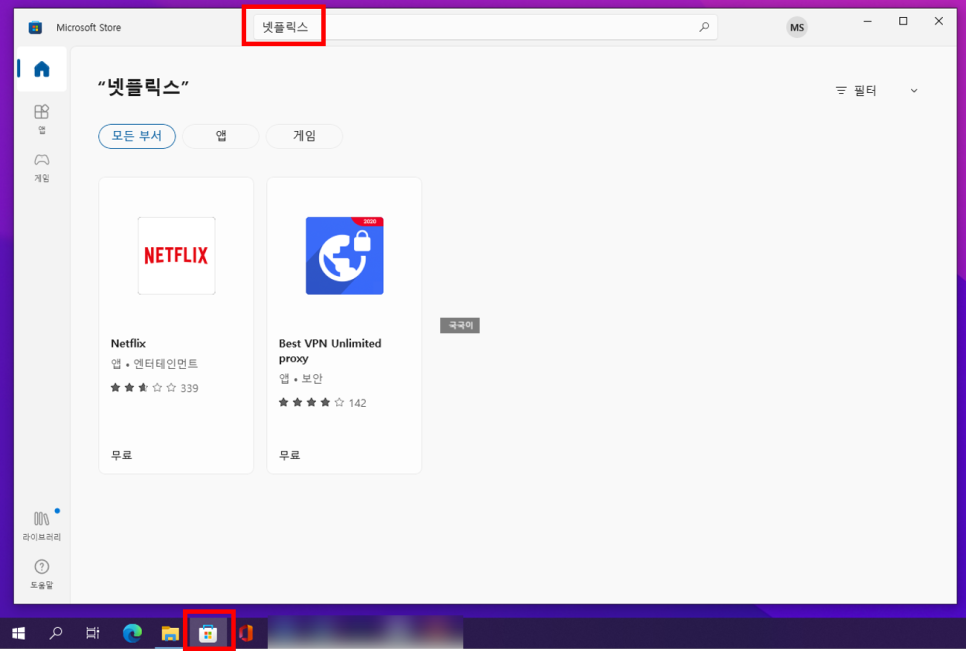Minimize the Microsoft Store window
This screenshot has width=966, height=651.
click(x=867, y=22)
